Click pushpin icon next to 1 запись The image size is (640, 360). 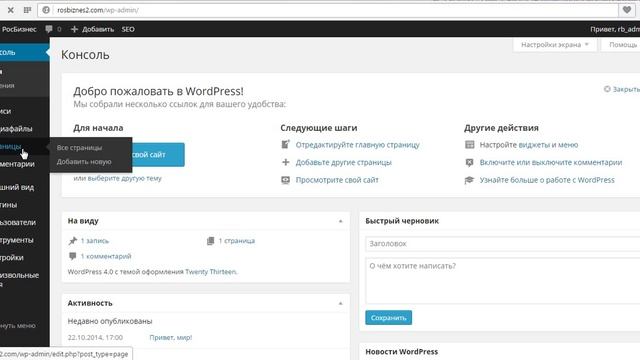(x=73, y=241)
